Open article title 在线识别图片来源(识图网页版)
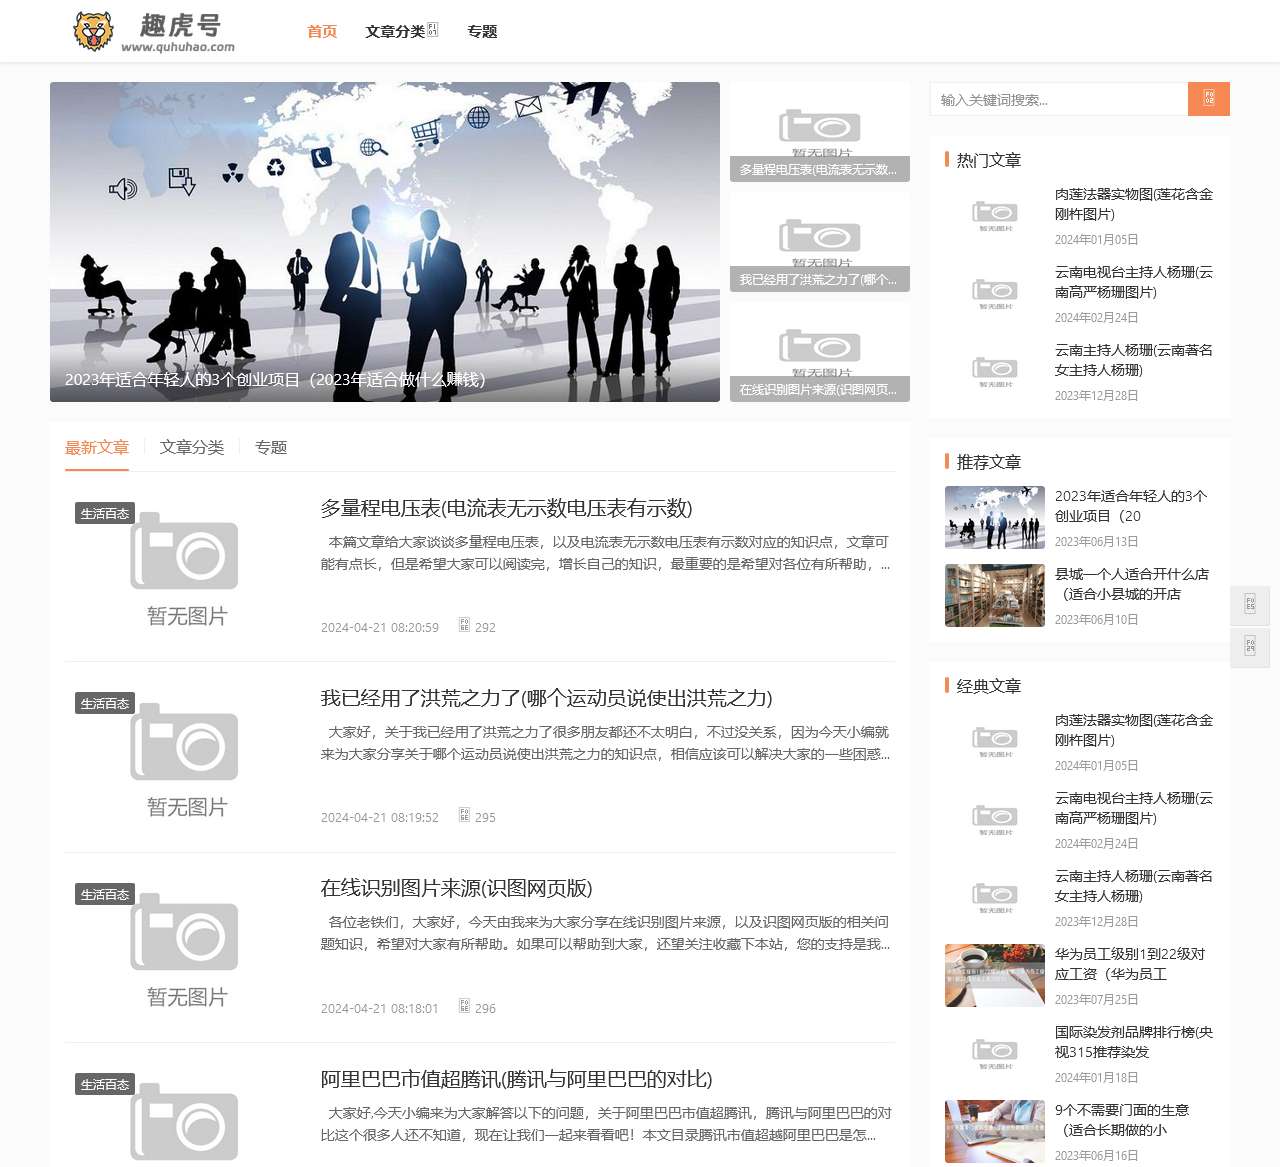The width and height of the screenshot is (1280, 1167). [456, 888]
